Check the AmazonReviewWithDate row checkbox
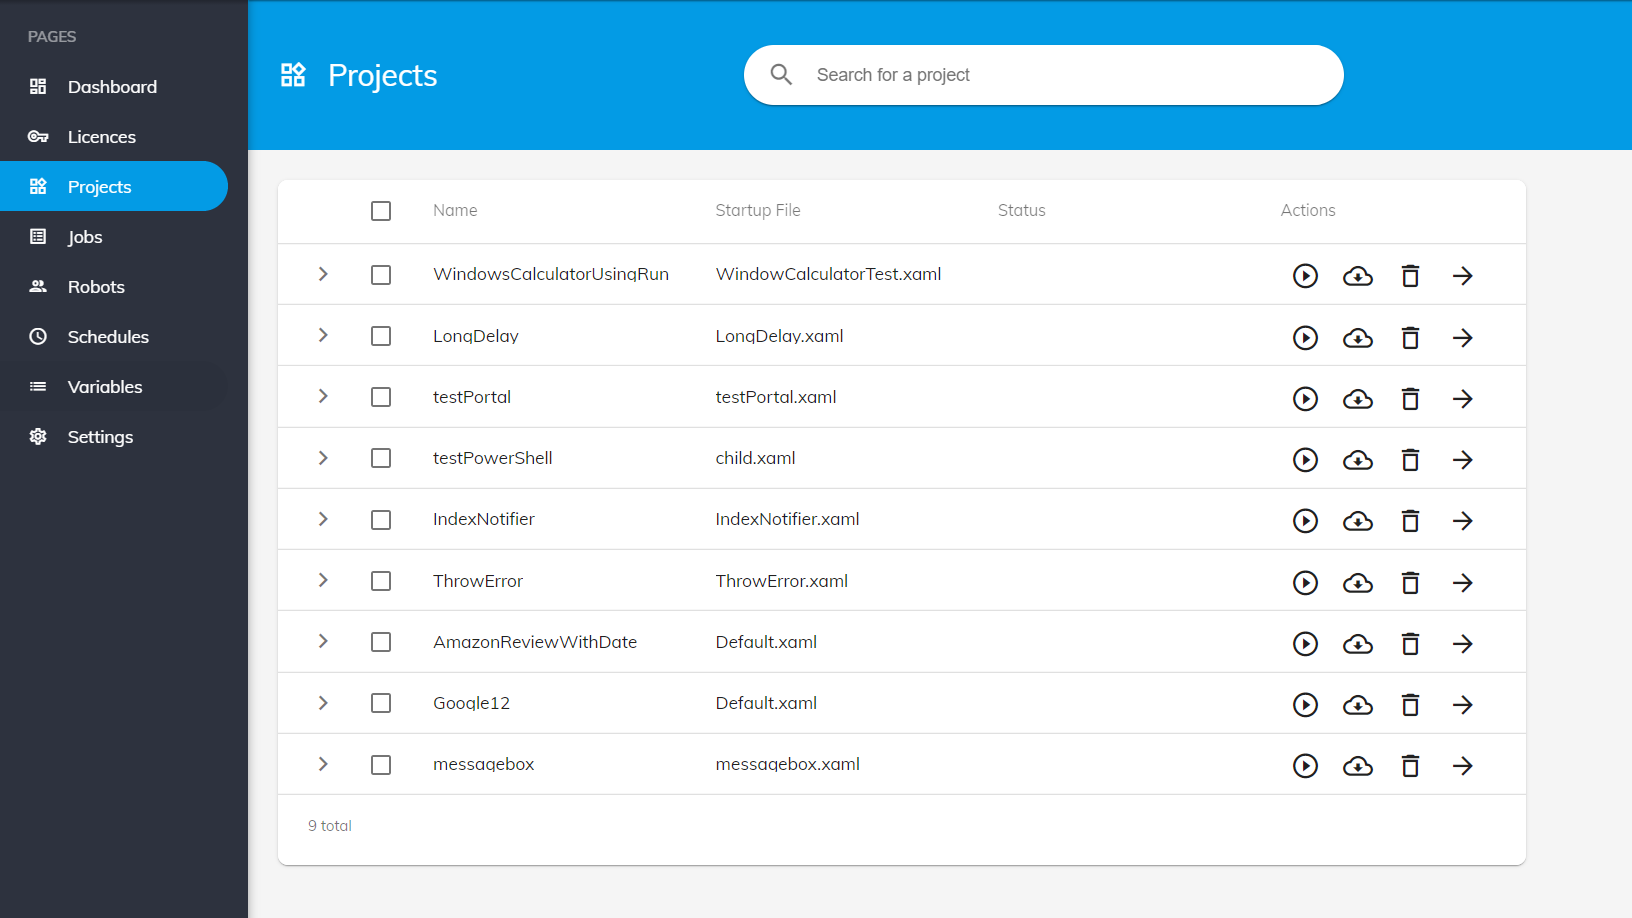The image size is (1632, 918). 381,642
